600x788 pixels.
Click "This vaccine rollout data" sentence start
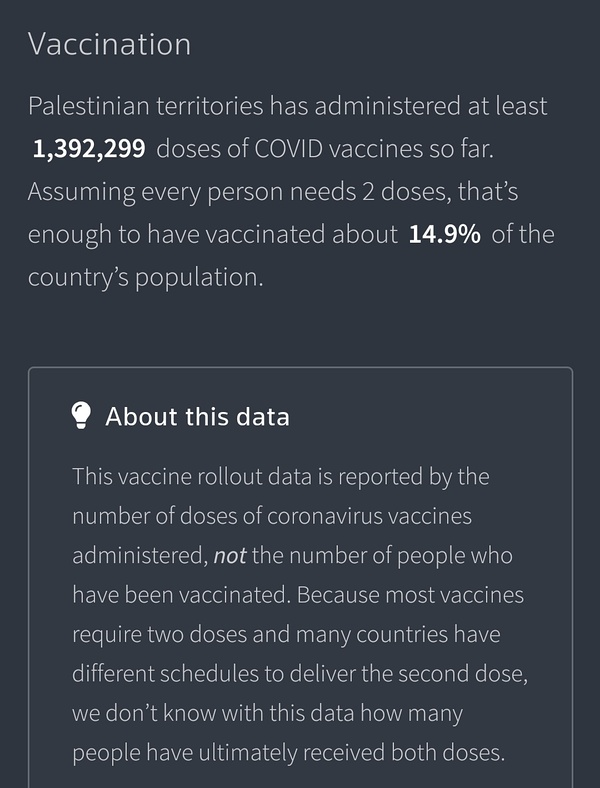point(186,476)
